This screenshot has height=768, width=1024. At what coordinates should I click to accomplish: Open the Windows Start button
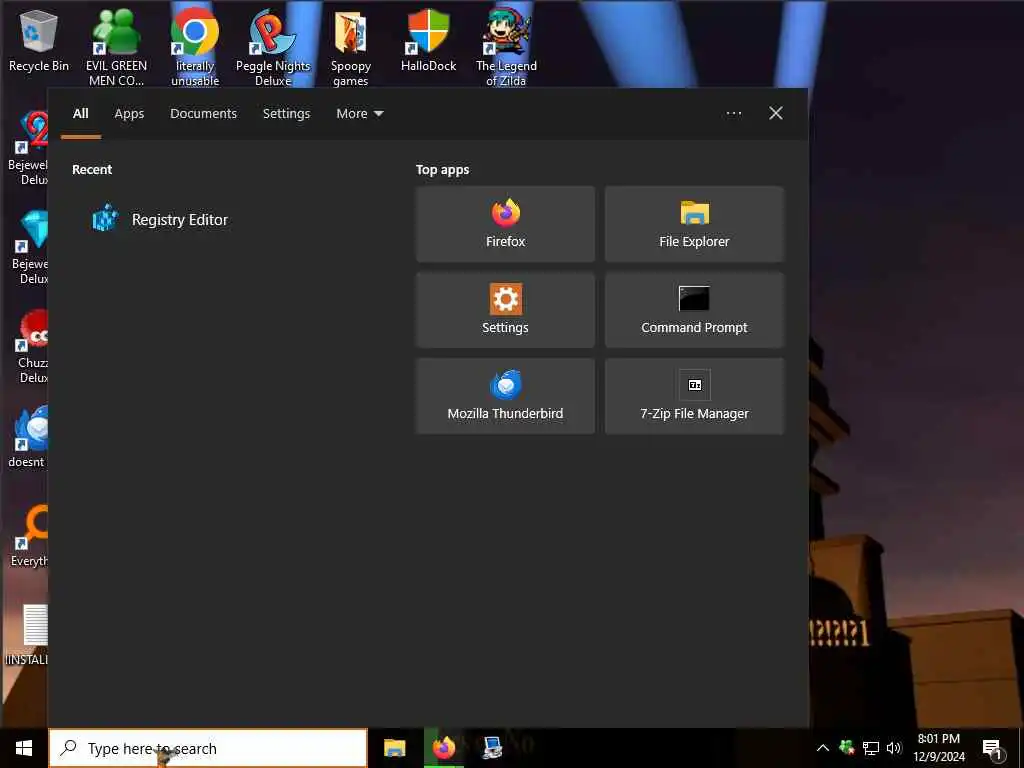(x=24, y=748)
